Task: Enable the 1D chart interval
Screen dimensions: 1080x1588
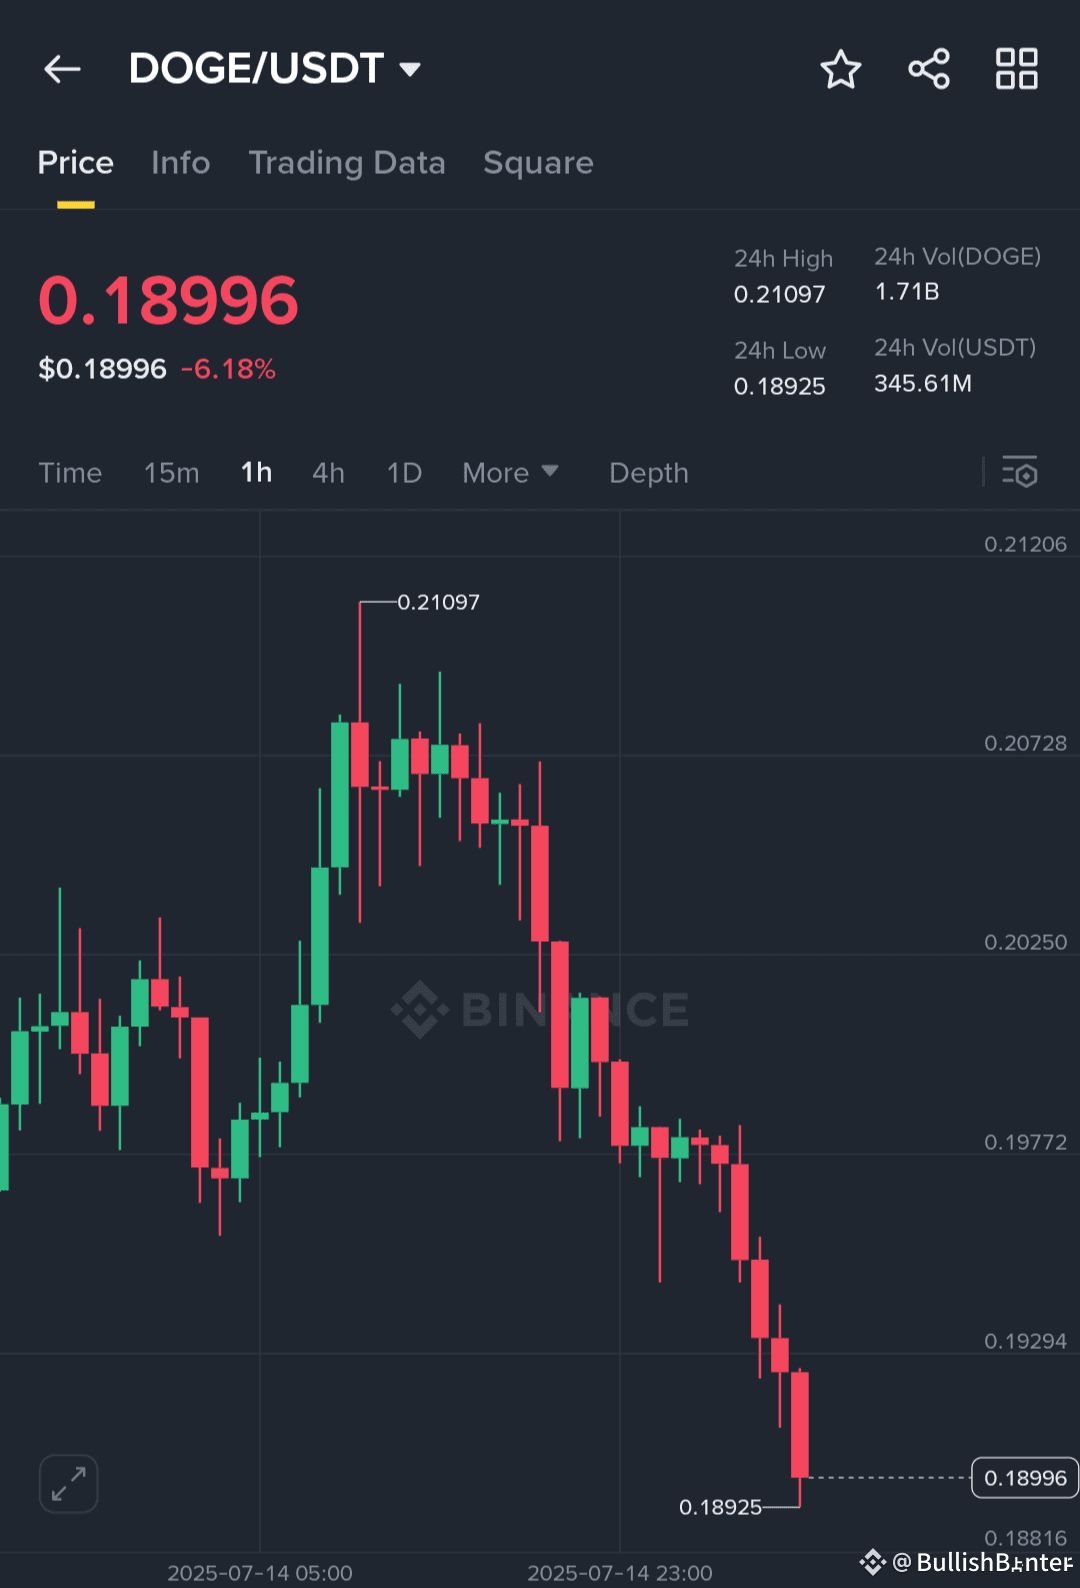Action: click(404, 473)
